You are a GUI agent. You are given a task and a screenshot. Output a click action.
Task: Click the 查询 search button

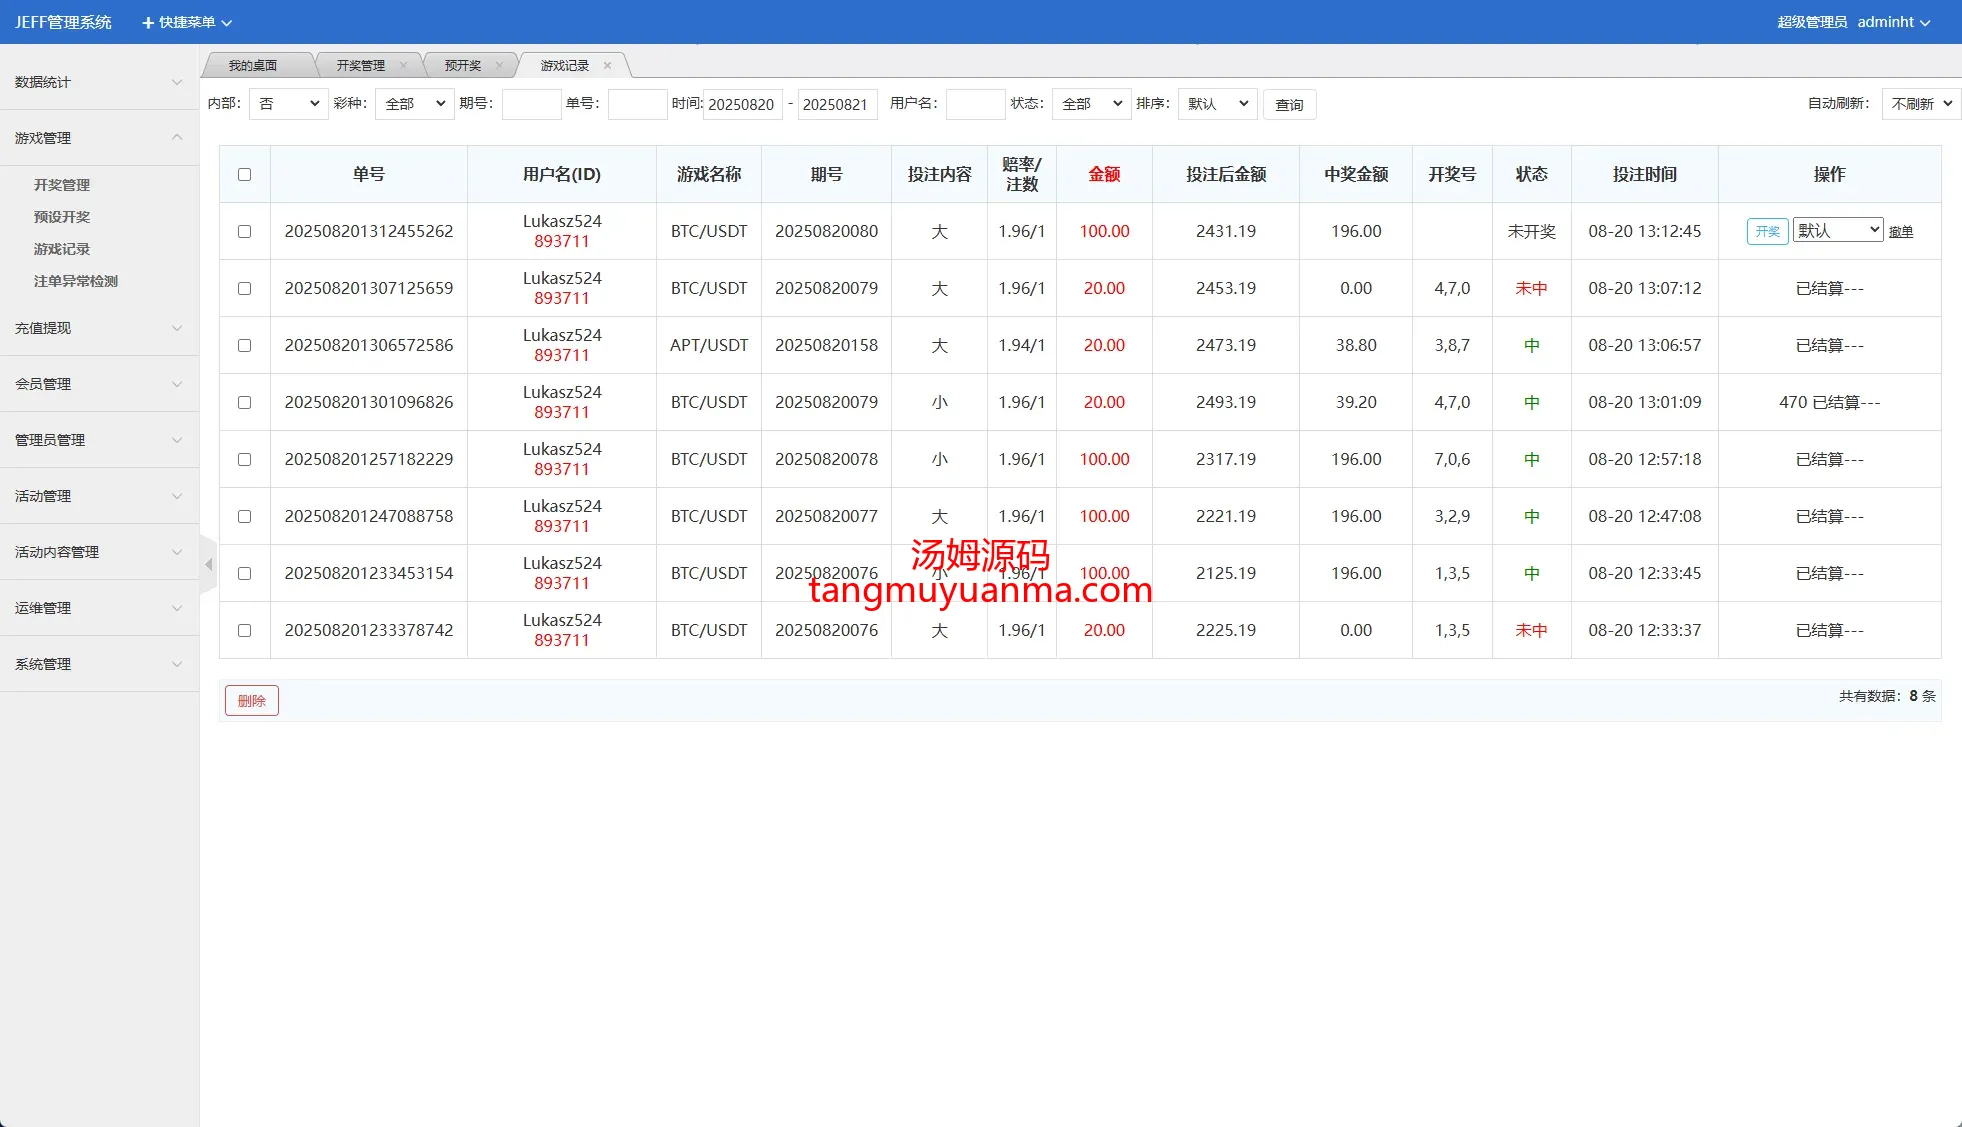(x=1289, y=105)
